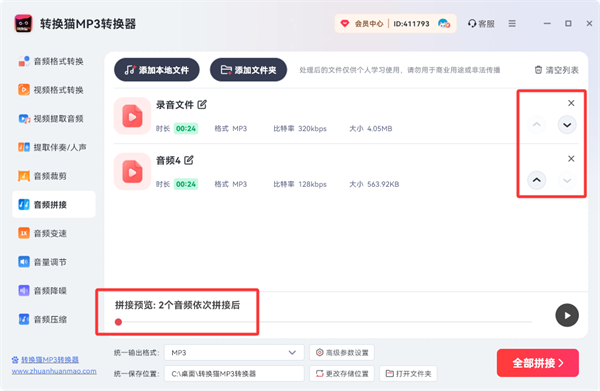Rename 录音文件 with the edit icon
This screenshot has width=600, height=391.
pos(202,104)
